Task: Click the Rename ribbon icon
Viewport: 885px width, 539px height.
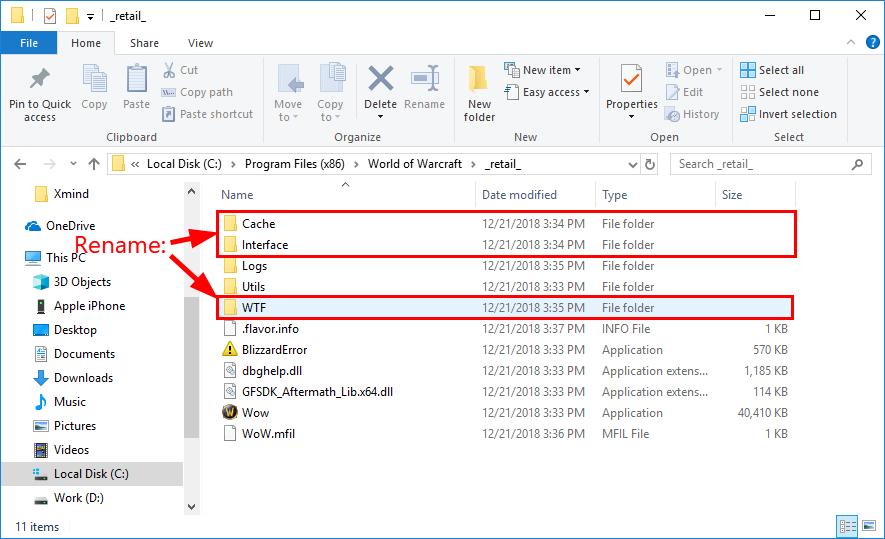Action: (x=424, y=78)
